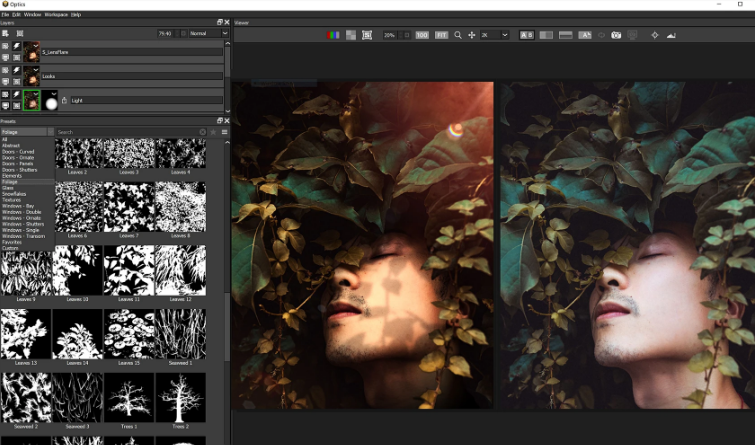The height and width of the screenshot is (445, 755).
Task: Click the add mask icon in Layers panel
Action: tap(20, 33)
